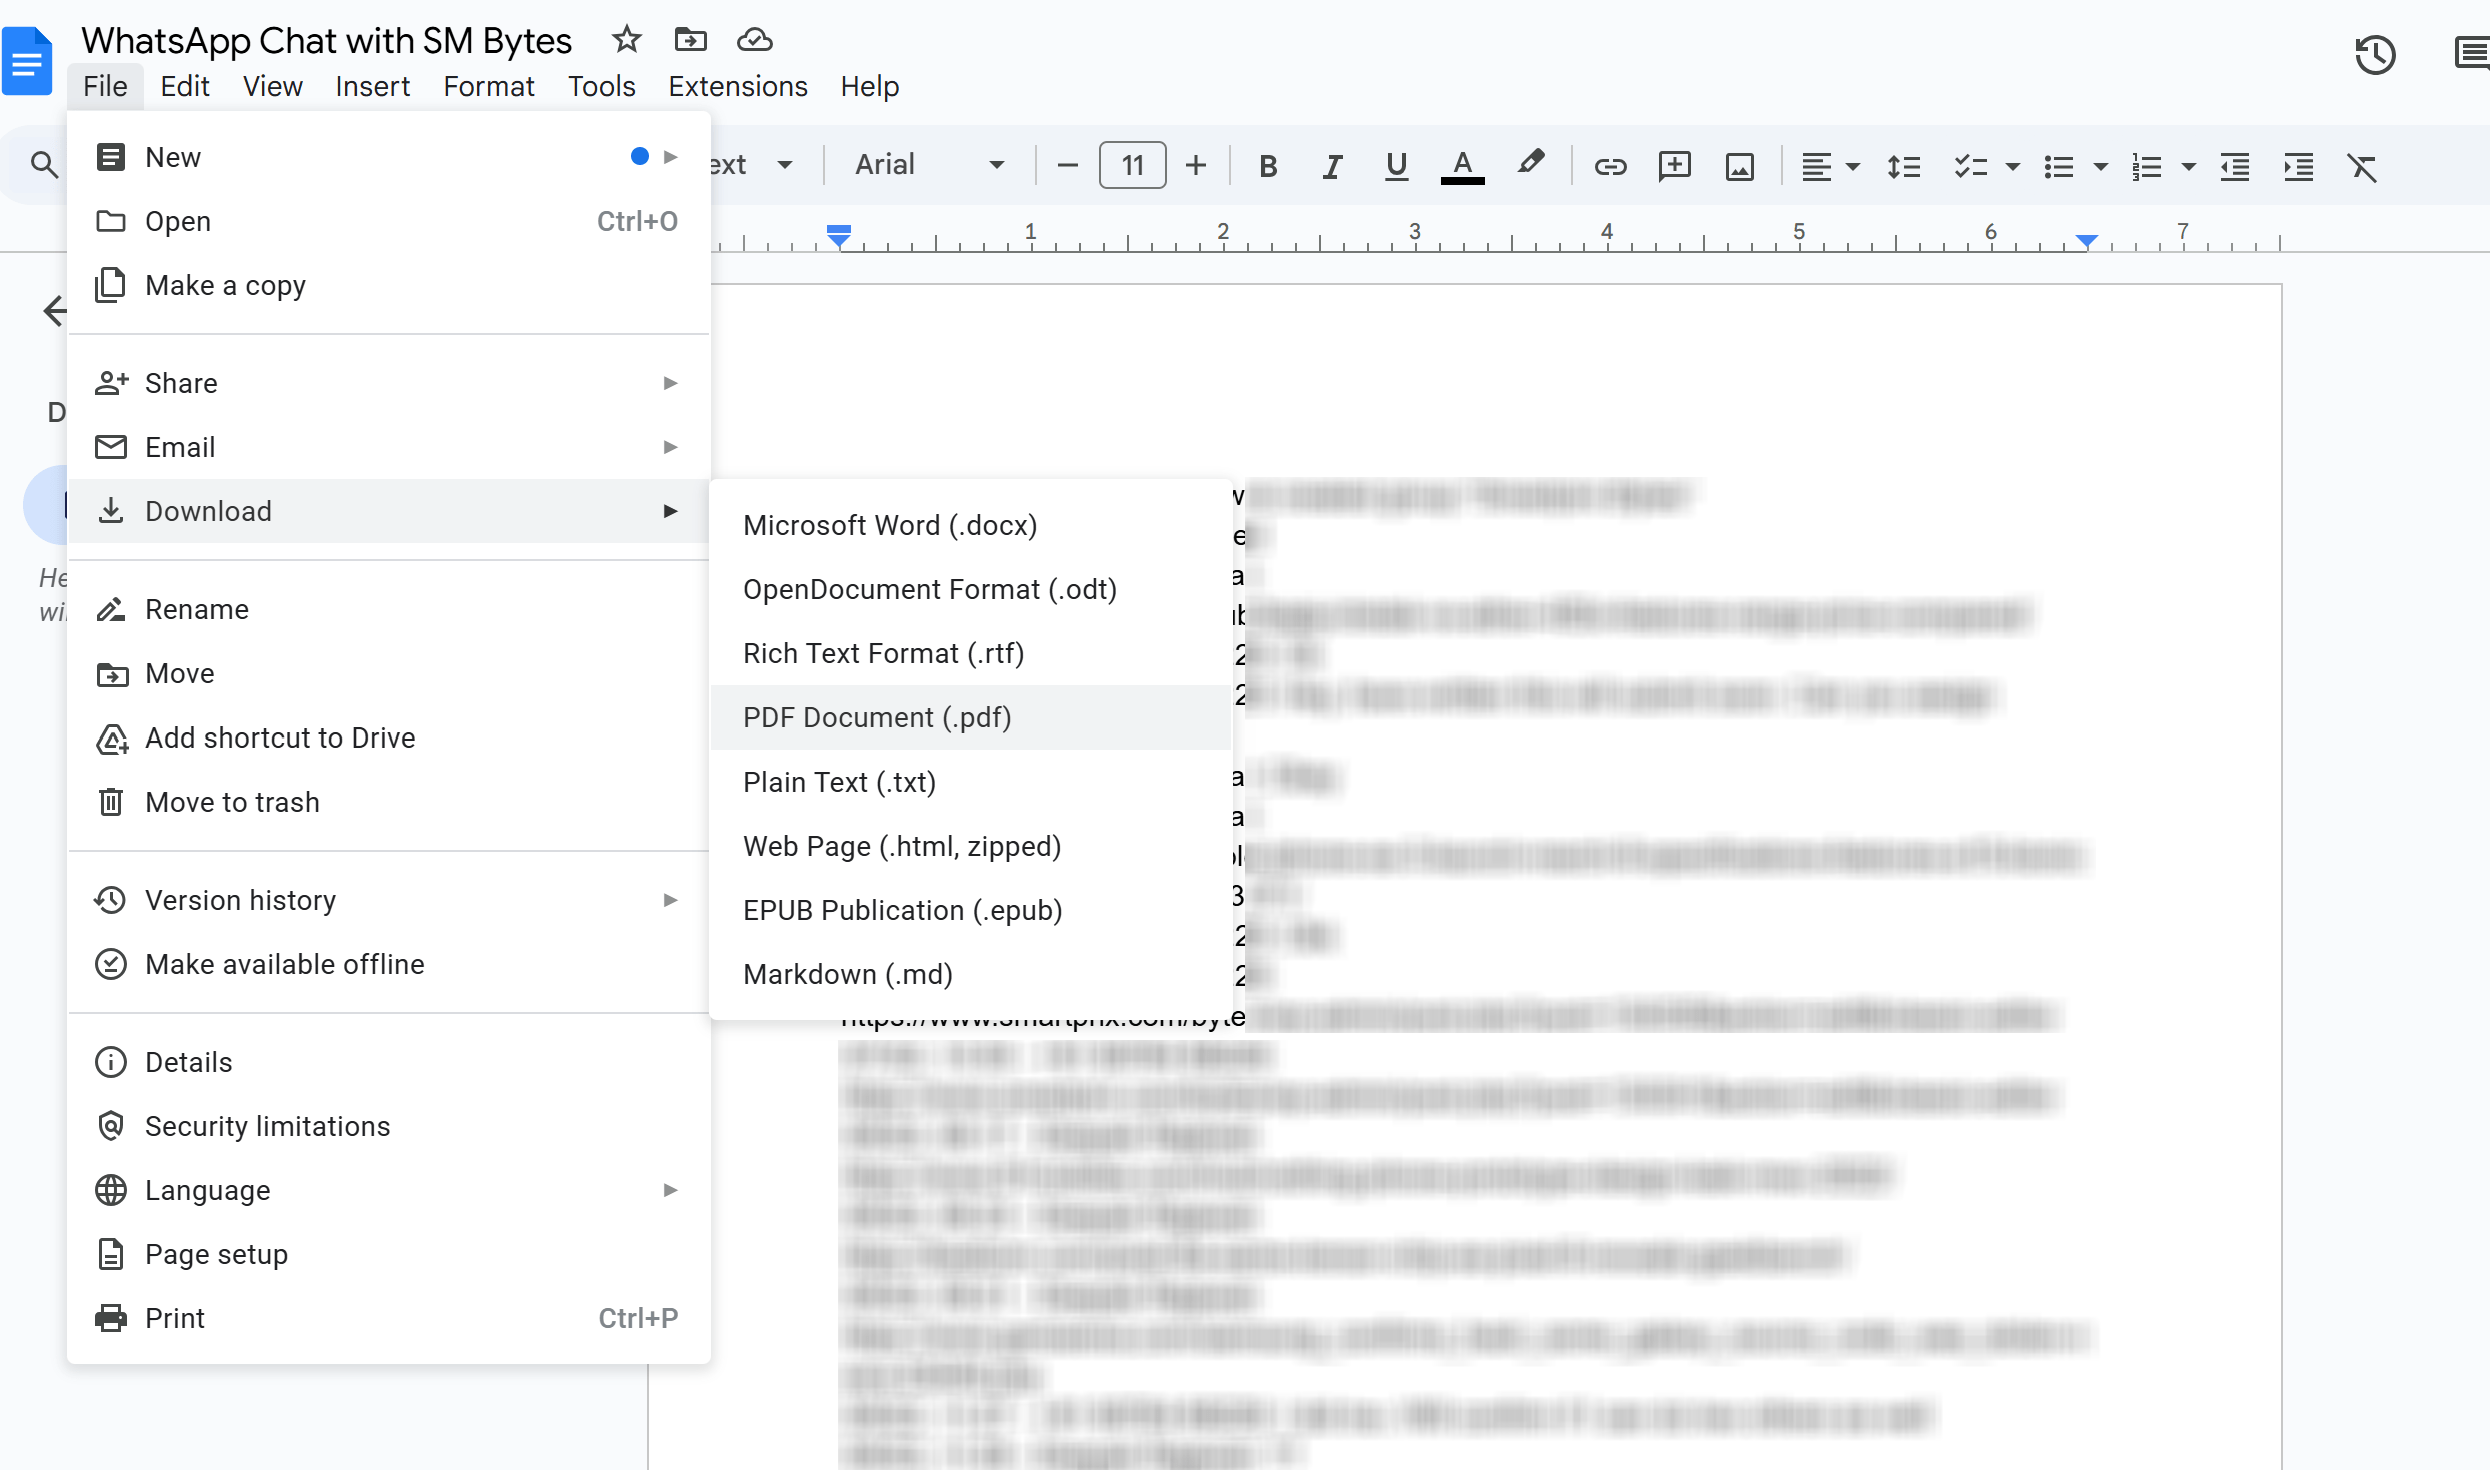Screen dimensions: 2490x1470
Task: Open the text color picker
Action: (x=1462, y=166)
